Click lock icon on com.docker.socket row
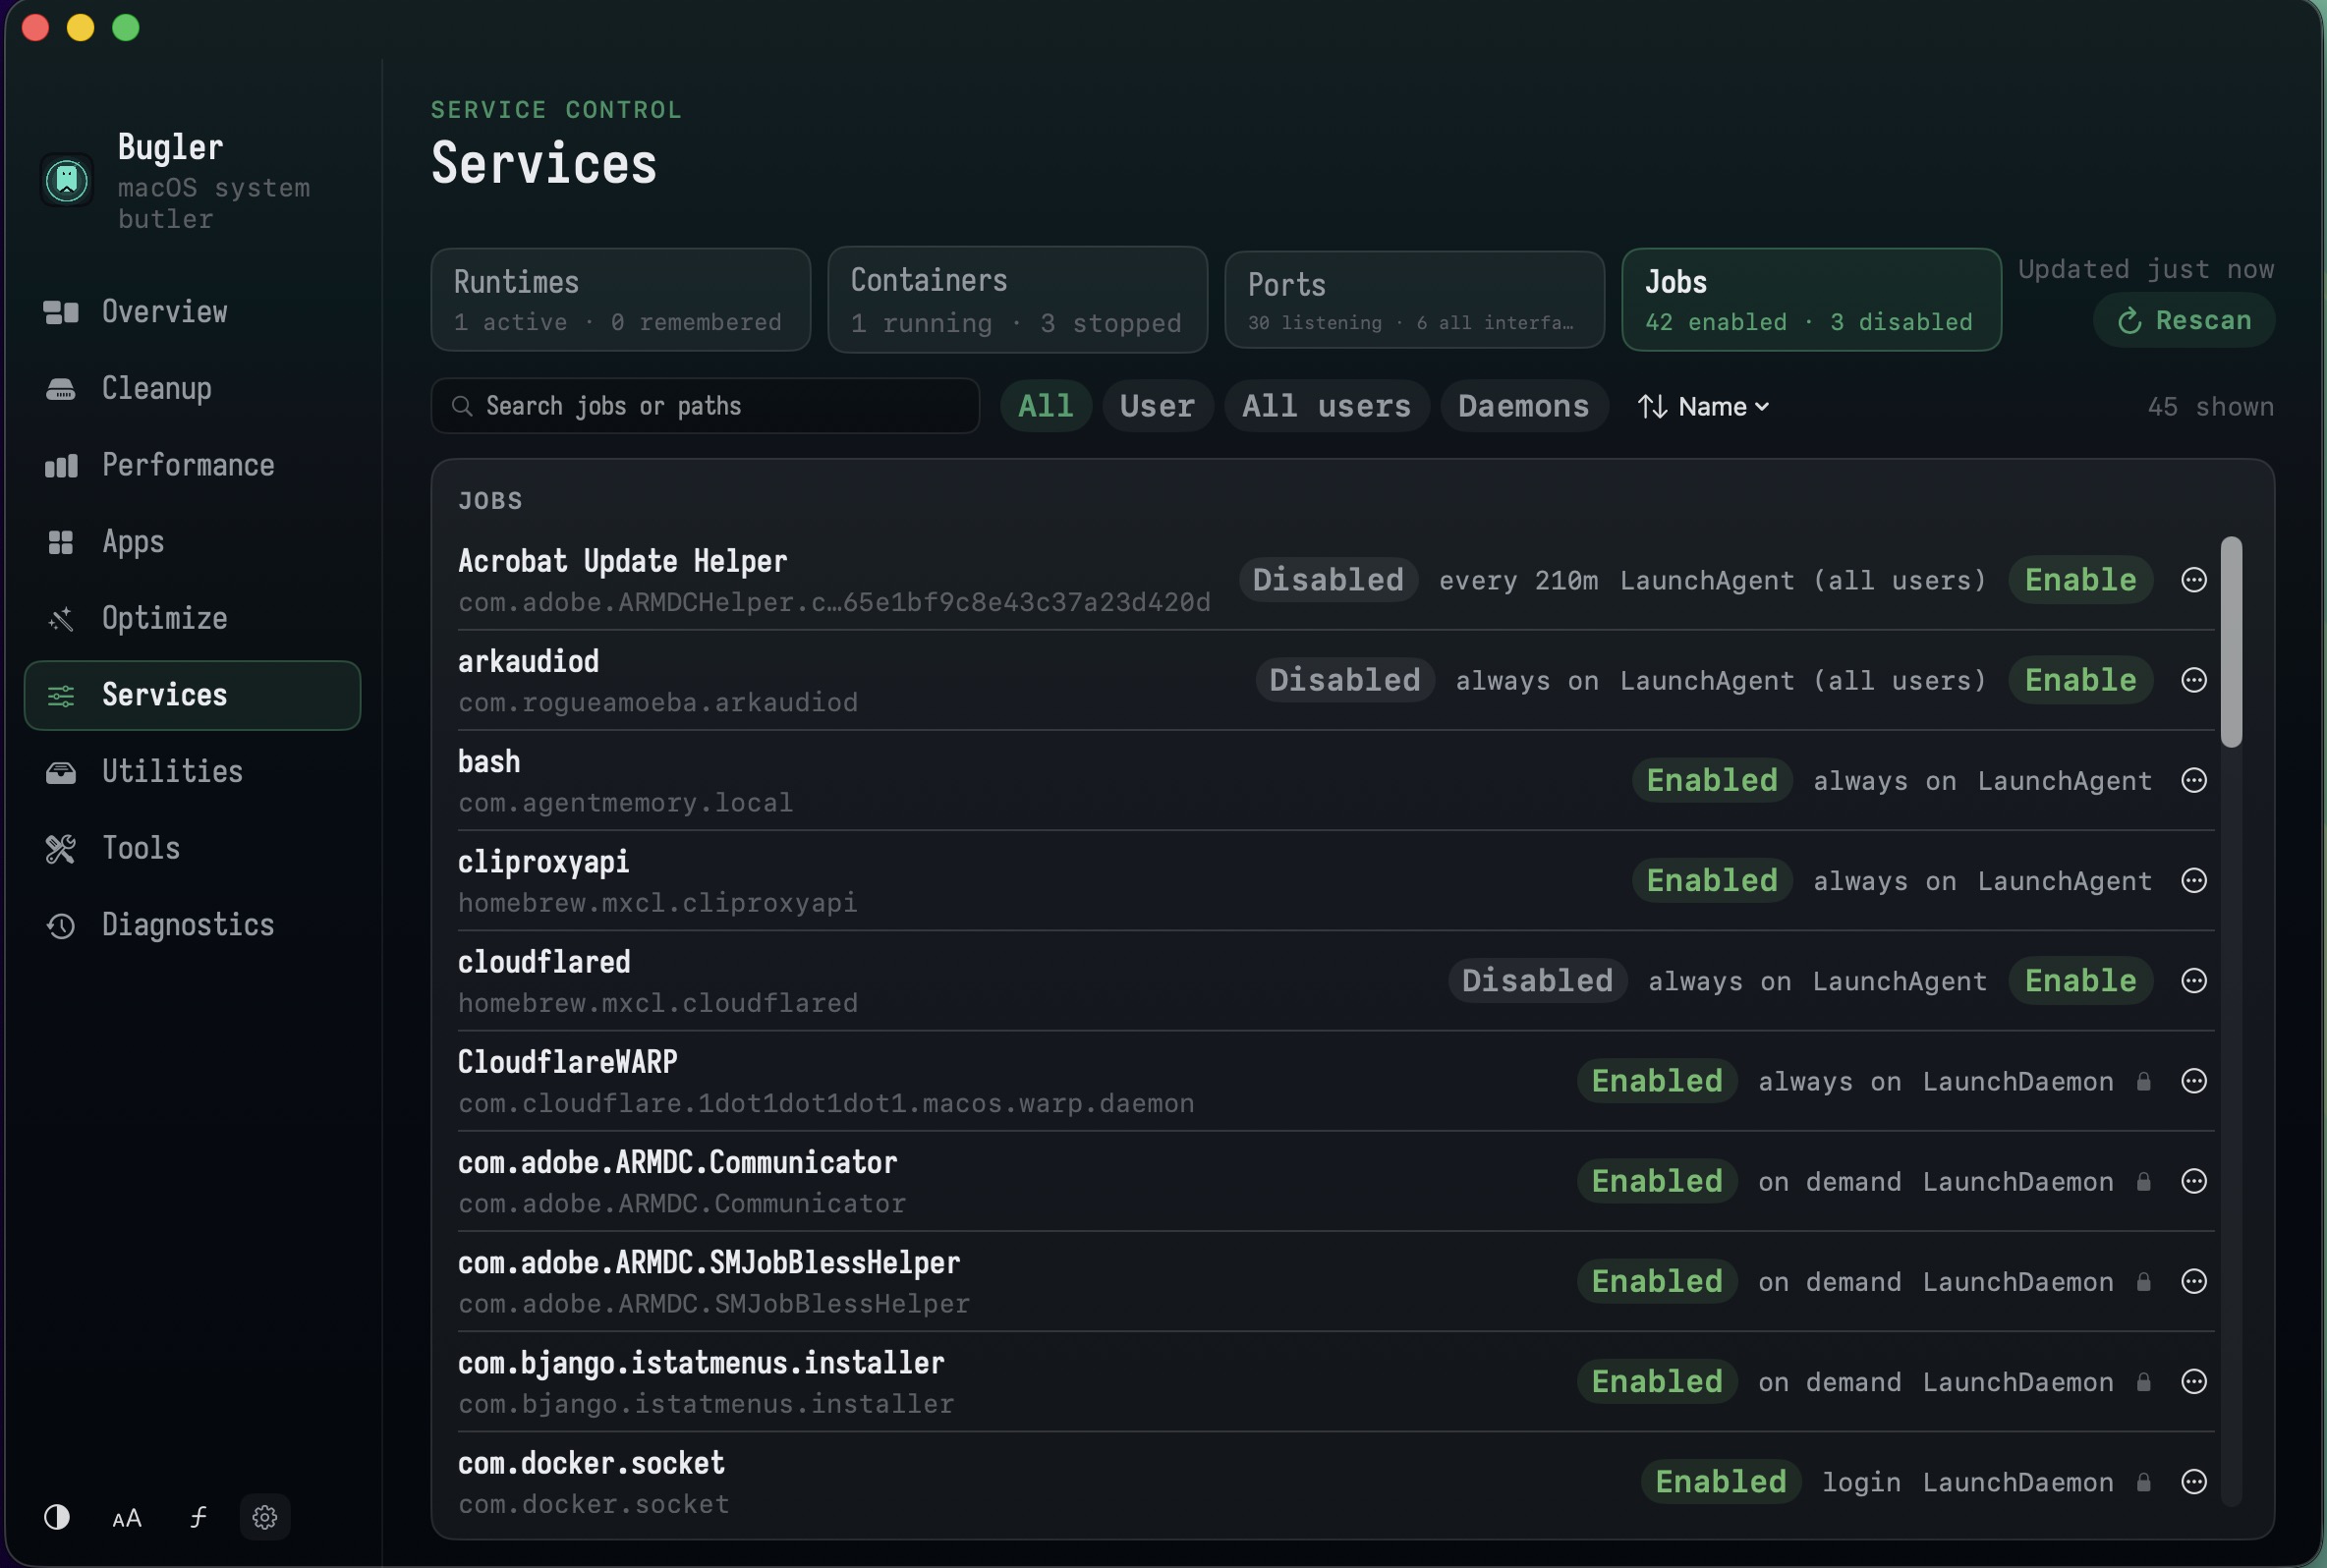The height and width of the screenshot is (1568, 2327). click(x=2143, y=1481)
